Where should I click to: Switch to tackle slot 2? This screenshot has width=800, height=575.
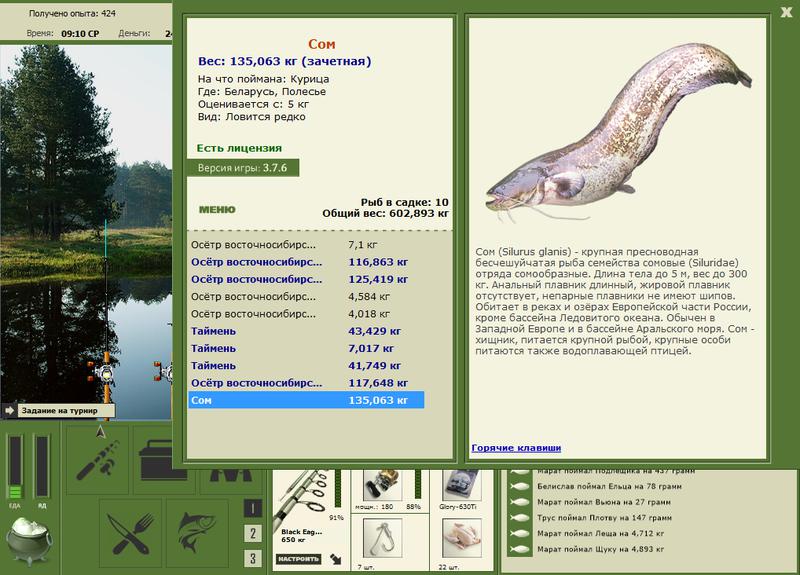coord(253,533)
